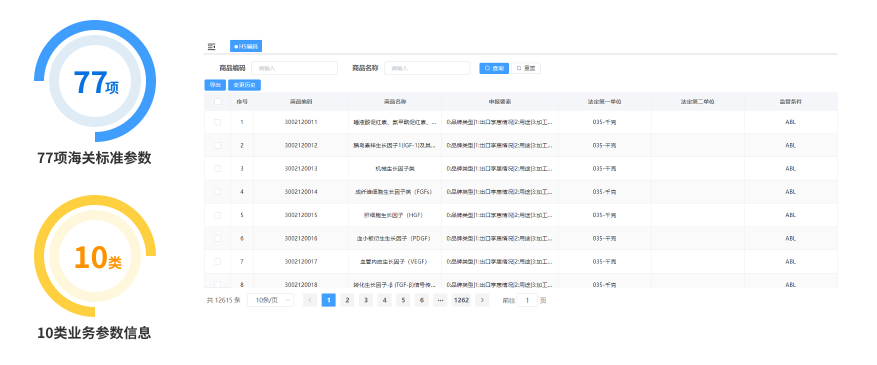Focus the 商品名称 search input
This screenshot has height=365, width=877.
(427, 68)
